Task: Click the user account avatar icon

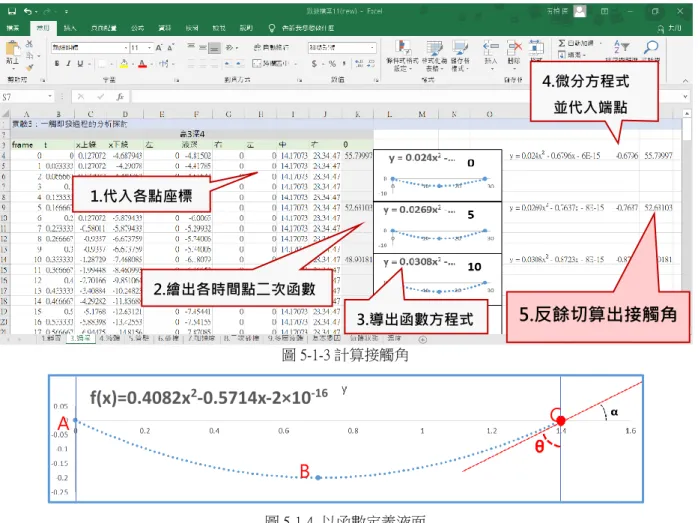Action: [x=580, y=11]
